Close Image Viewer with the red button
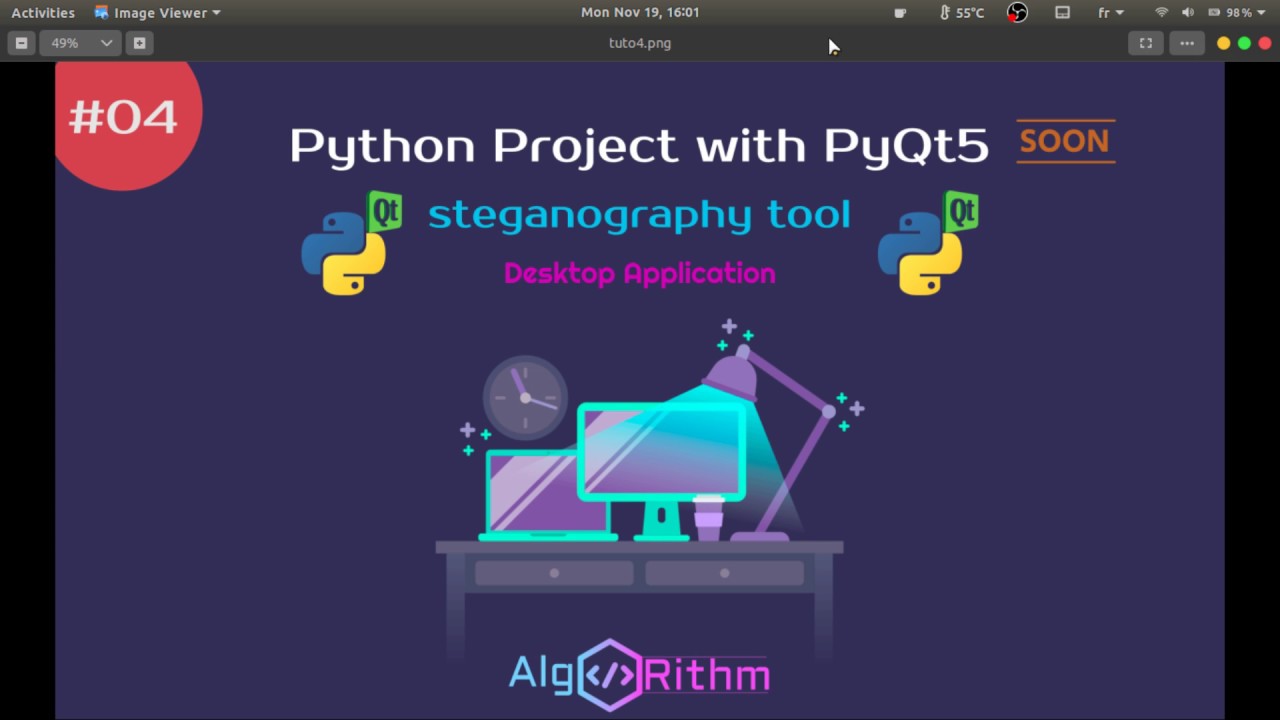 point(1265,43)
